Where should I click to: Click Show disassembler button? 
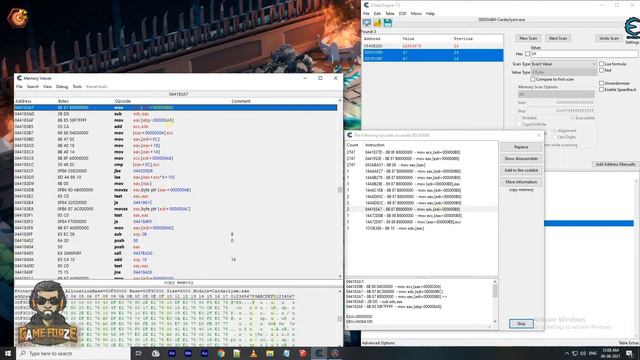[521, 158]
